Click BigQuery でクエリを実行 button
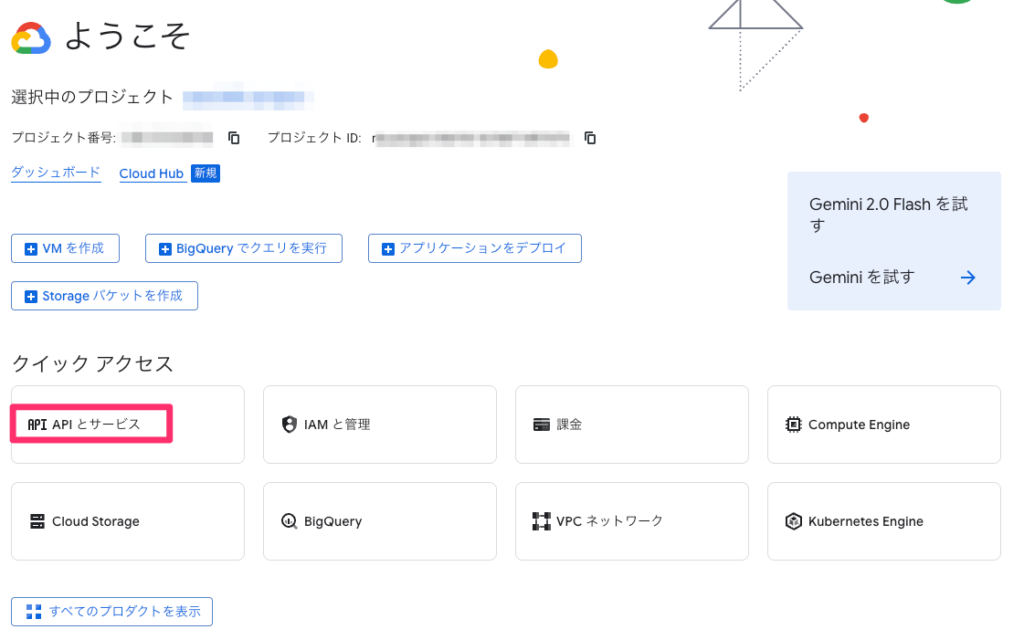This screenshot has width=1024, height=640. tap(244, 248)
